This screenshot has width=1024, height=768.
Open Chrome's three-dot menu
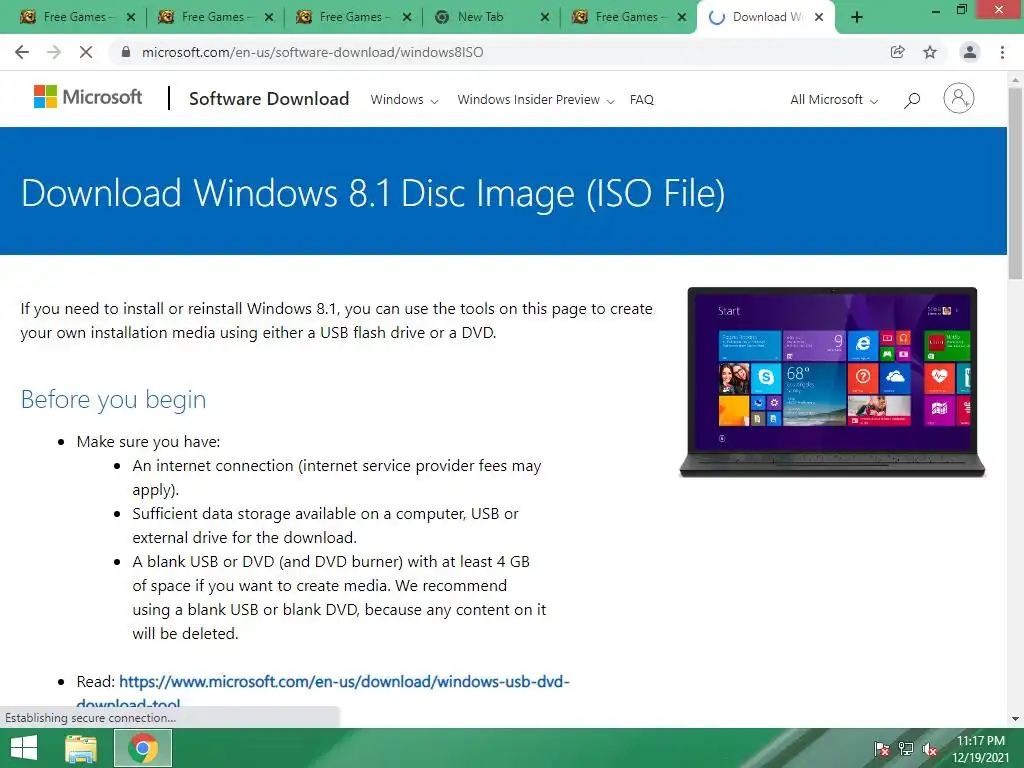[x=1002, y=52]
